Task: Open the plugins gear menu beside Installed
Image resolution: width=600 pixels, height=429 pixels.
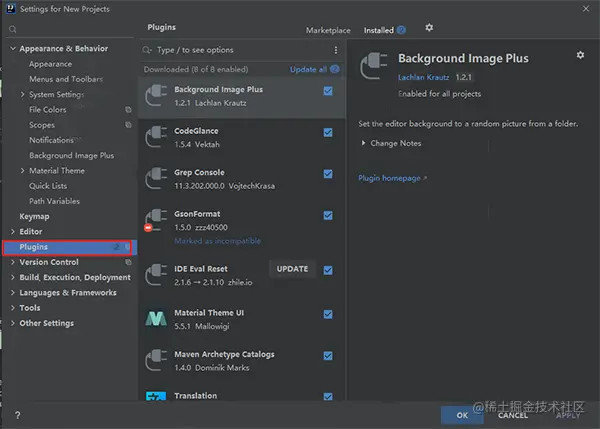Action: click(x=429, y=28)
